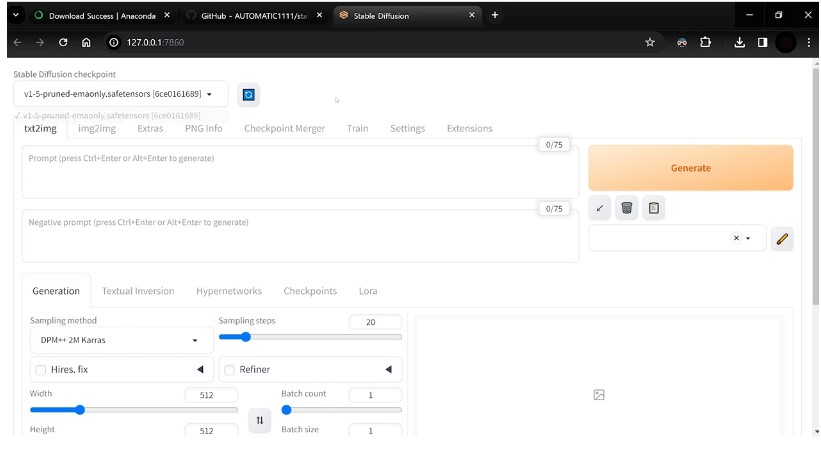
Task: Click the Batch count slider handle
Action: 286,410
